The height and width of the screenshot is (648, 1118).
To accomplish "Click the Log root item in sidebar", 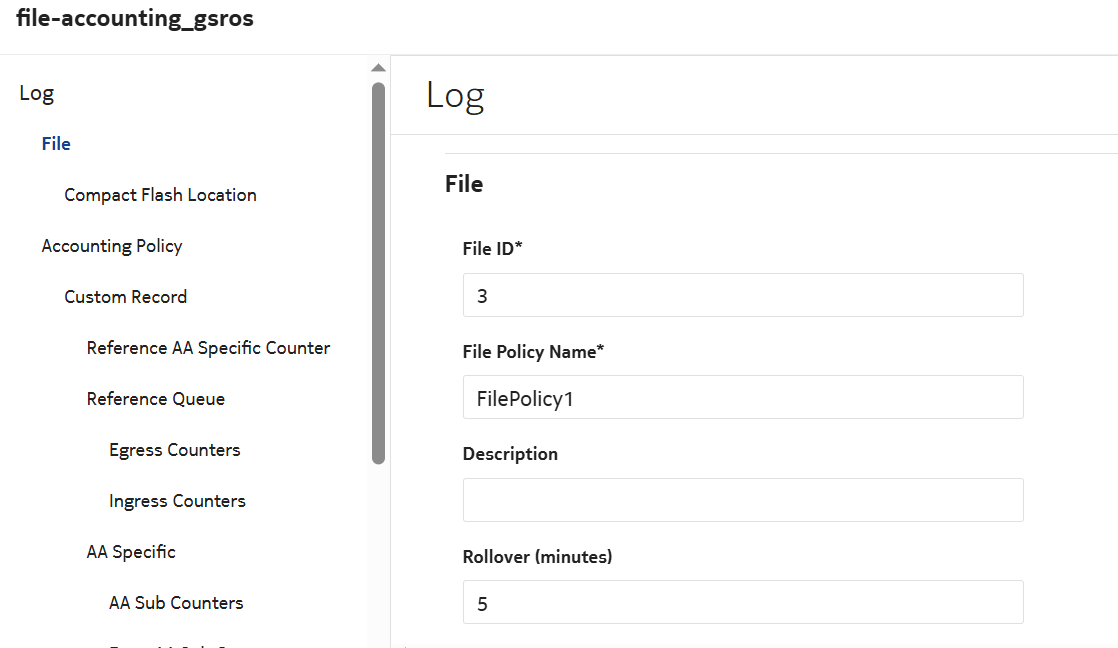I will click(x=36, y=93).
